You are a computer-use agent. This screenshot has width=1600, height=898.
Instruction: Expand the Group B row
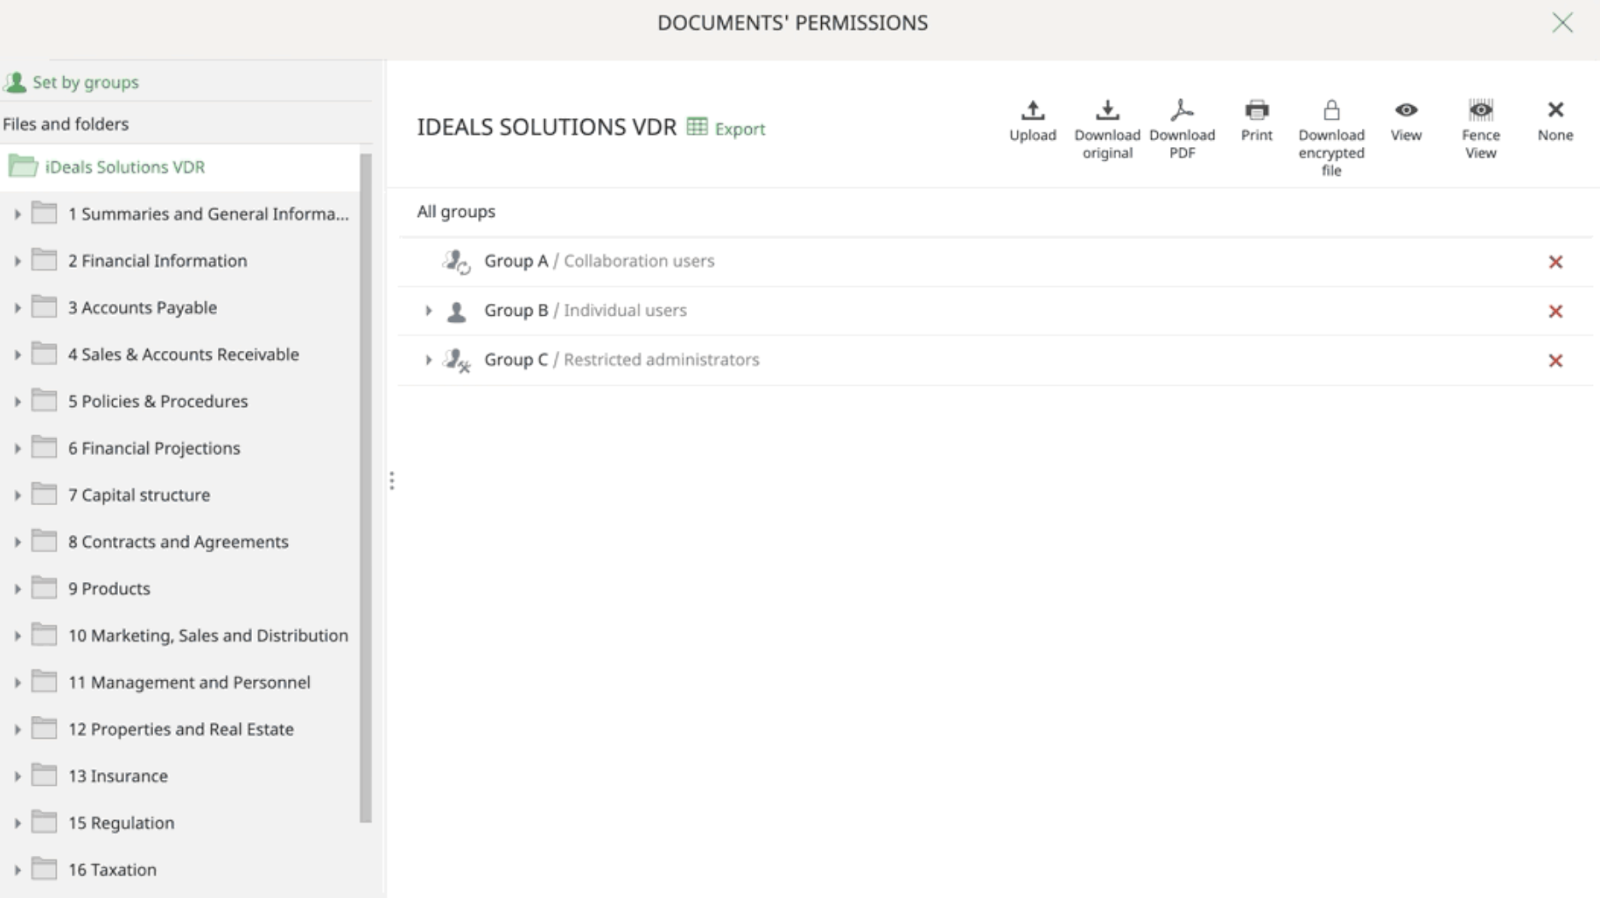pyautogui.click(x=428, y=311)
